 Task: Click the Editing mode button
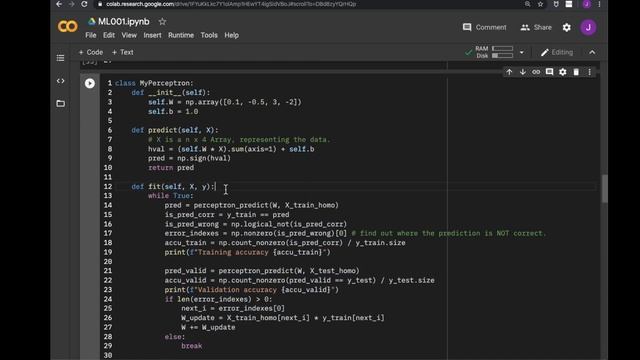point(557,52)
